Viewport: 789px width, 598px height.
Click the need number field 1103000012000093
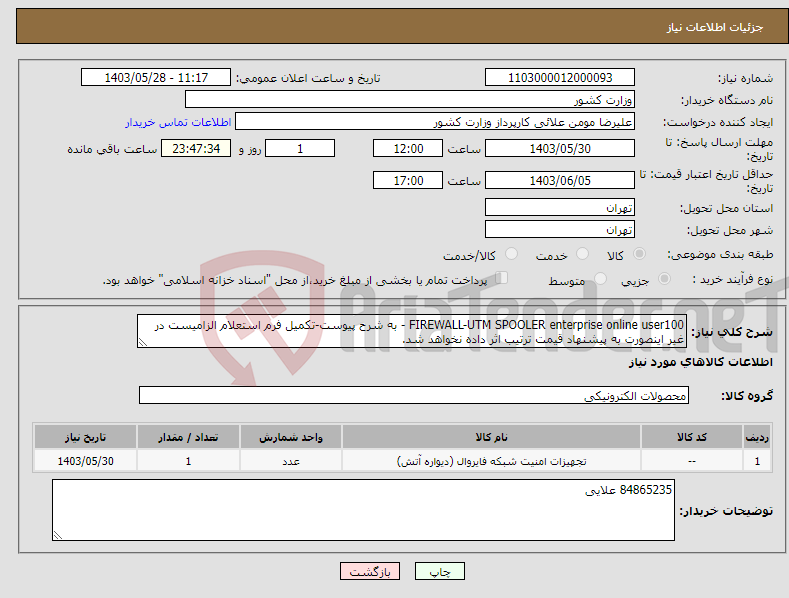coord(560,78)
